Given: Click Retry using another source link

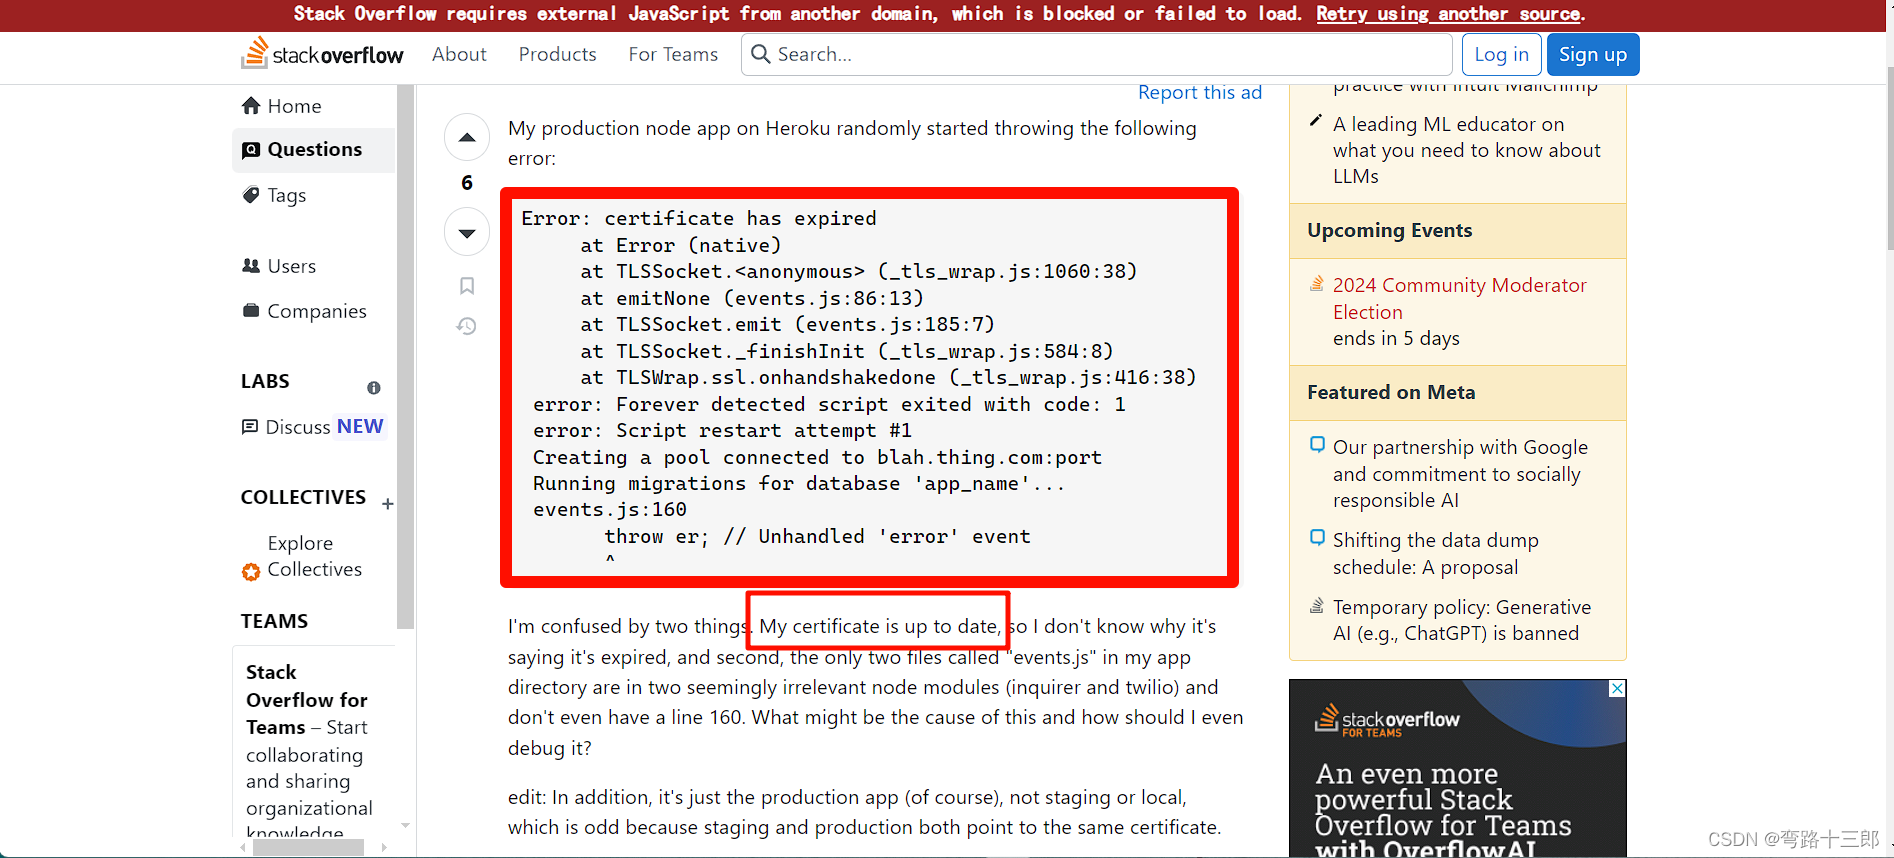Looking at the screenshot, I should [x=1448, y=14].
